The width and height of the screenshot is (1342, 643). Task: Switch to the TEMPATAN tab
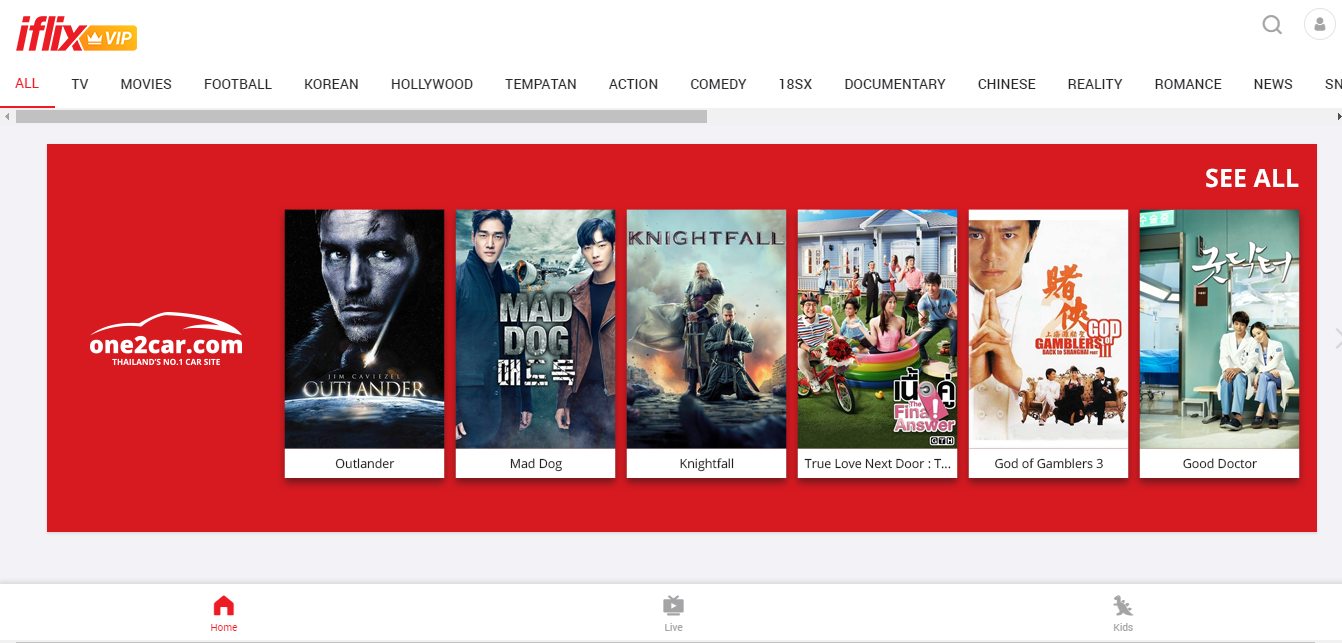[x=541, y=84]
